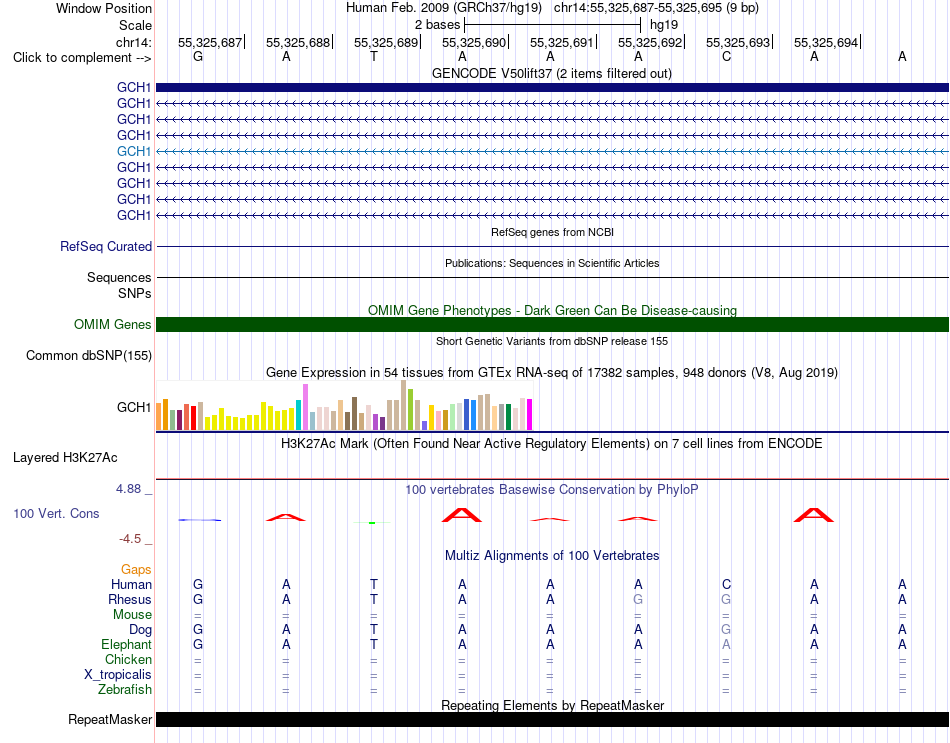Click the Common dbSNP(155) track label

88,356
